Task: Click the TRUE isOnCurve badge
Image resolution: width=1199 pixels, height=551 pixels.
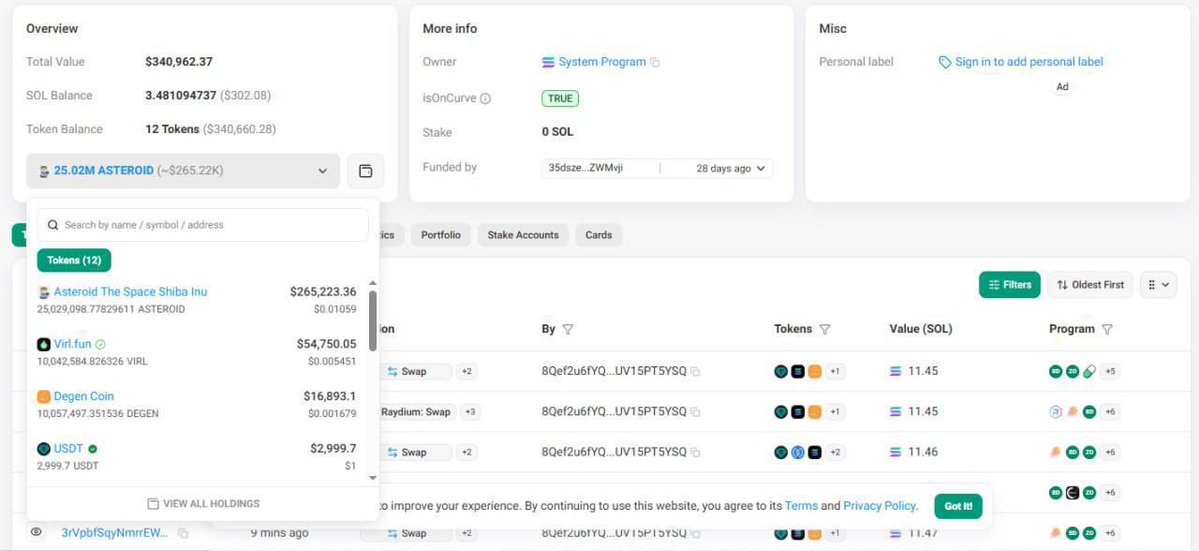Action: [x=561, y=99]
